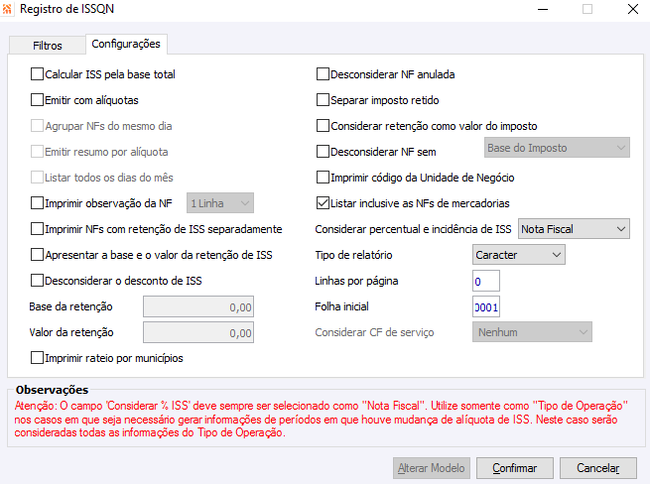Click the Alterar Modelo button

[432, 468]
